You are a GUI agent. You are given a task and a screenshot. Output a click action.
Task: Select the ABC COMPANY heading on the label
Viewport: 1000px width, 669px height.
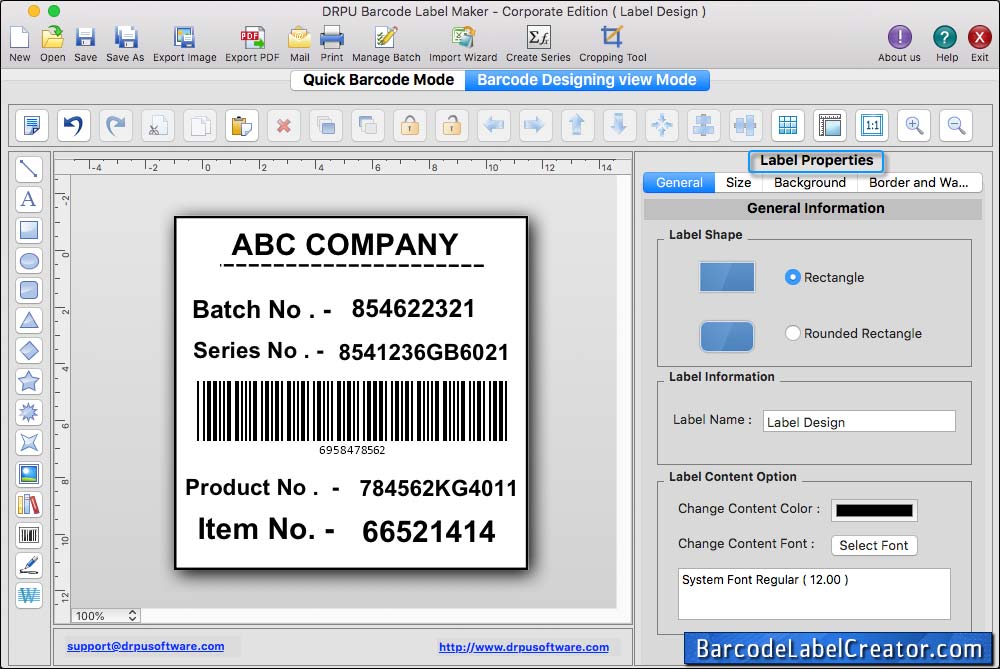[x=344, y=244]
